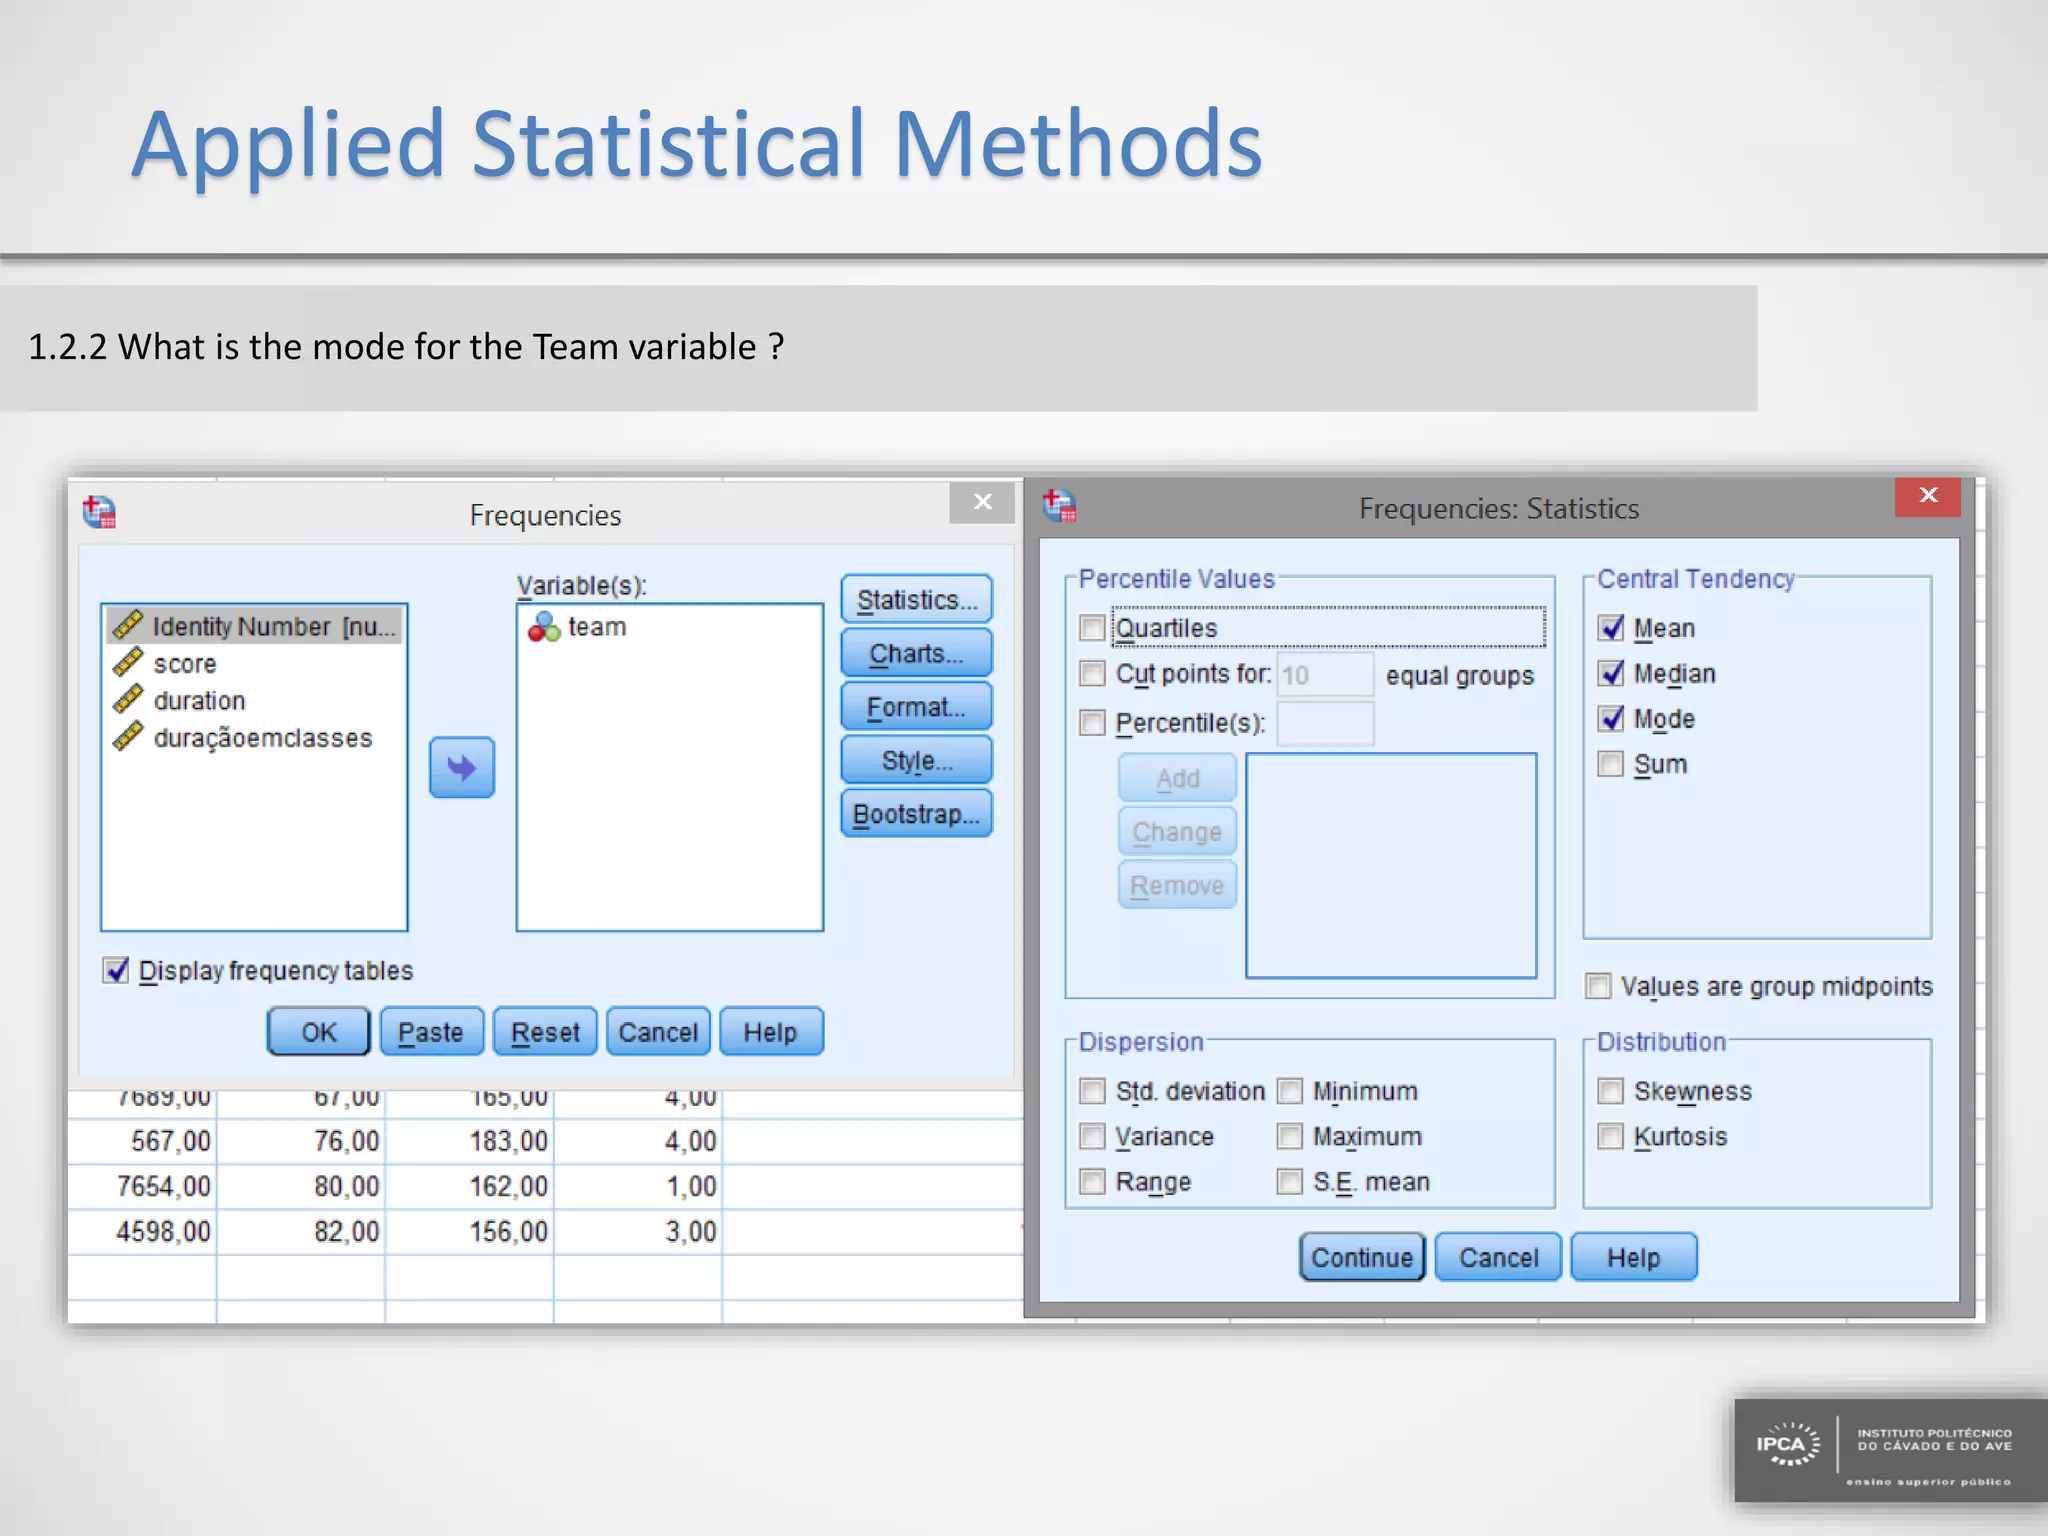
Task: Click data cell 76,00
Action: (301, 1141)
